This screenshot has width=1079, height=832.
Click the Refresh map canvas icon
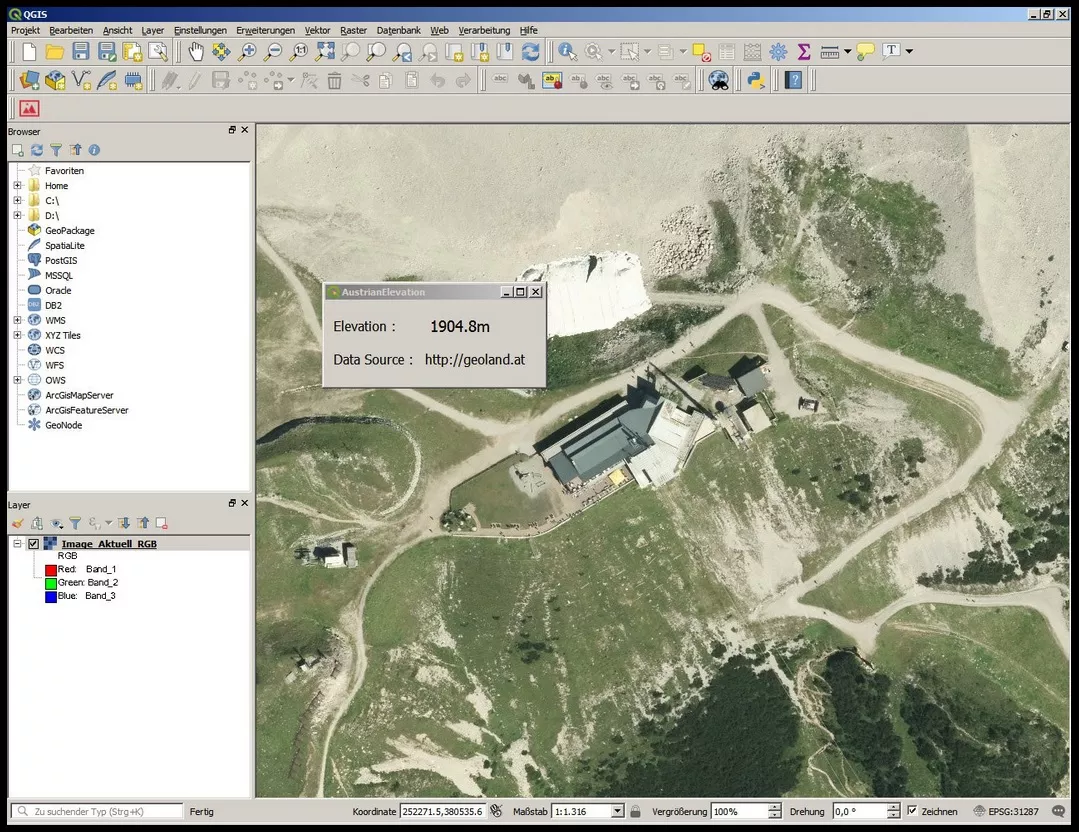tap(531, 52)
